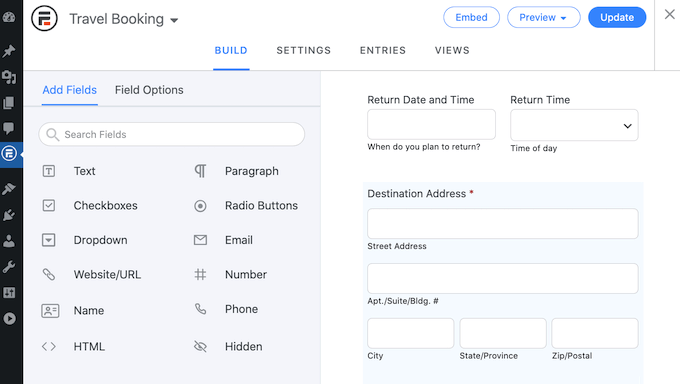Switch to the Settings tab
This screenshot has width=680, height=384.
point(304,50)
